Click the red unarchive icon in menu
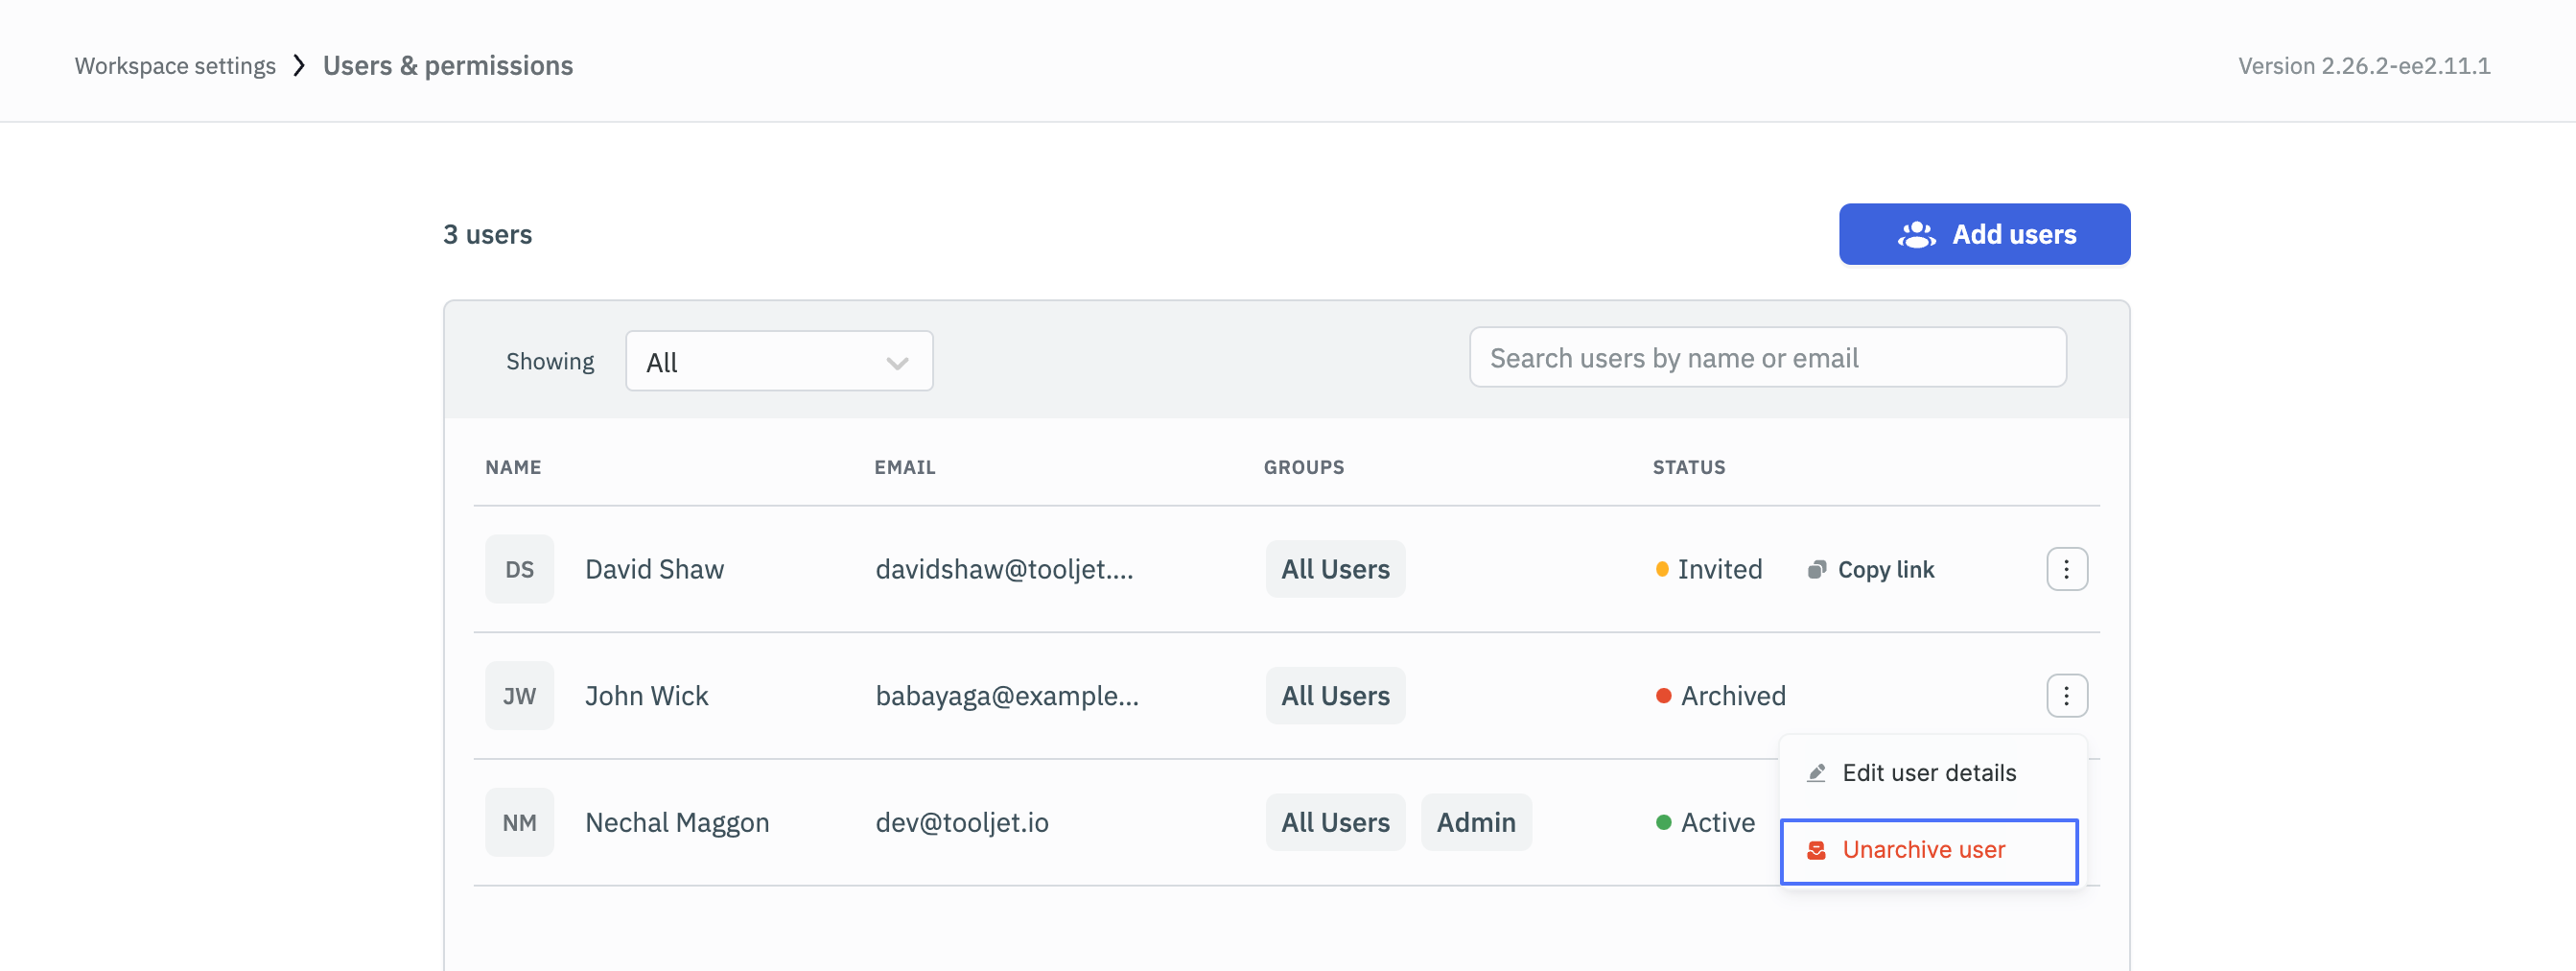The height and width of the screenshot is (971, 2576). tap(1816, 850)
